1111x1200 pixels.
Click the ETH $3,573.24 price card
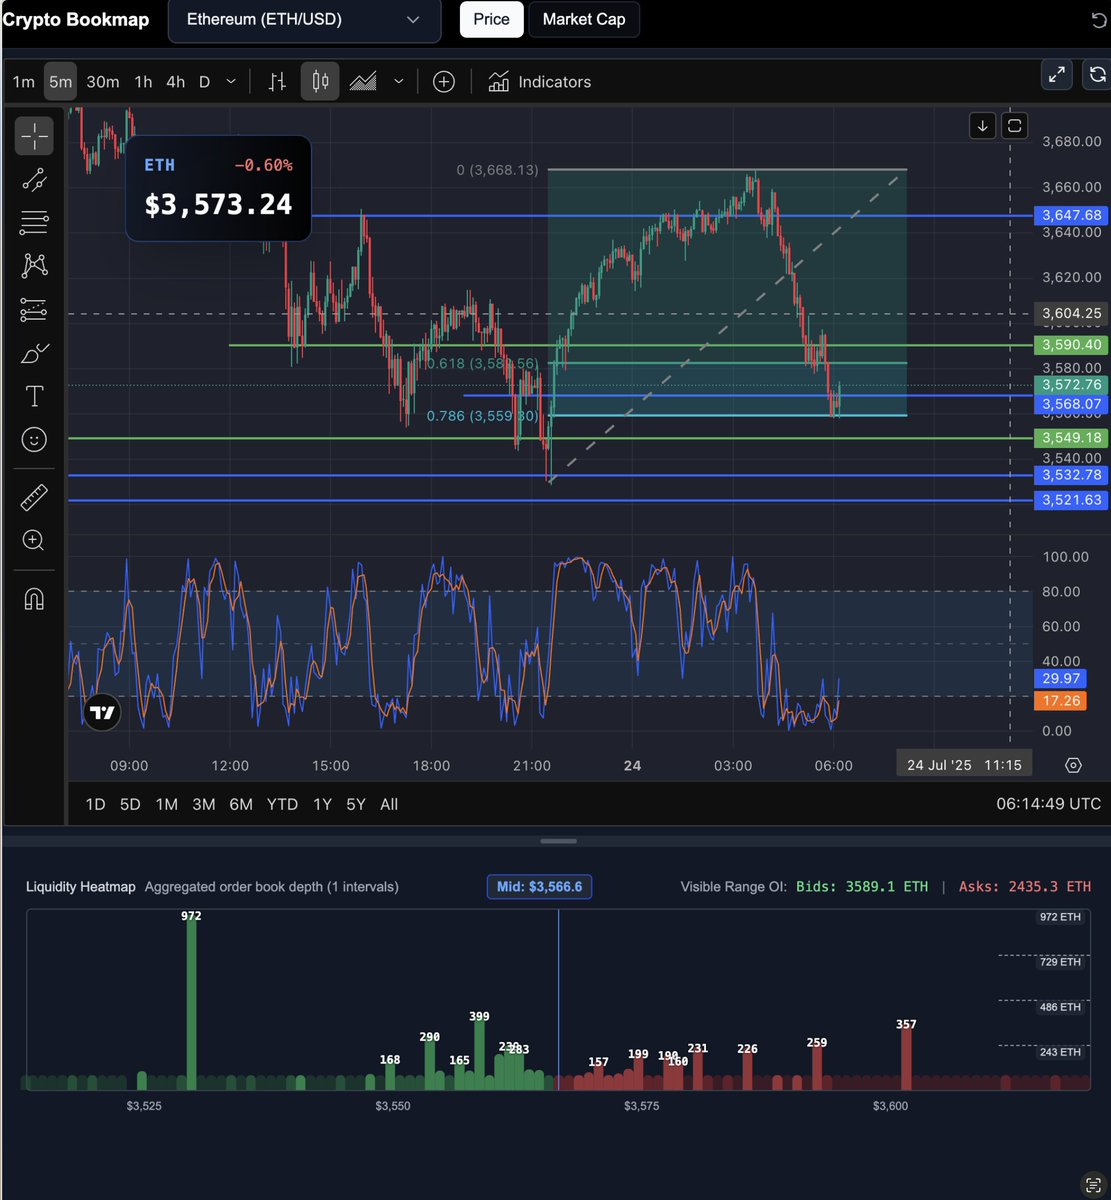pyautogui.click(x=218, y=188)
